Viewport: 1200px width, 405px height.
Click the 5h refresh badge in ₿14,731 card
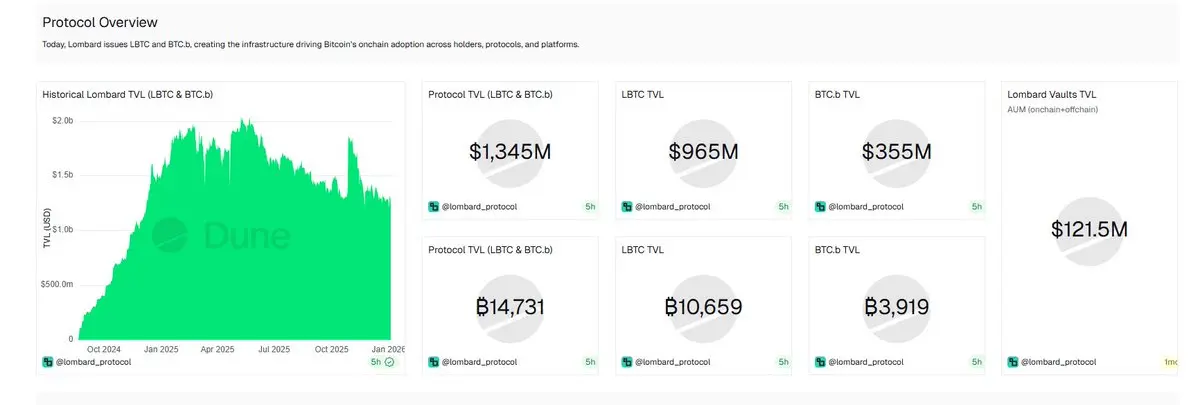pyautogui.click(x=590, y=362)
